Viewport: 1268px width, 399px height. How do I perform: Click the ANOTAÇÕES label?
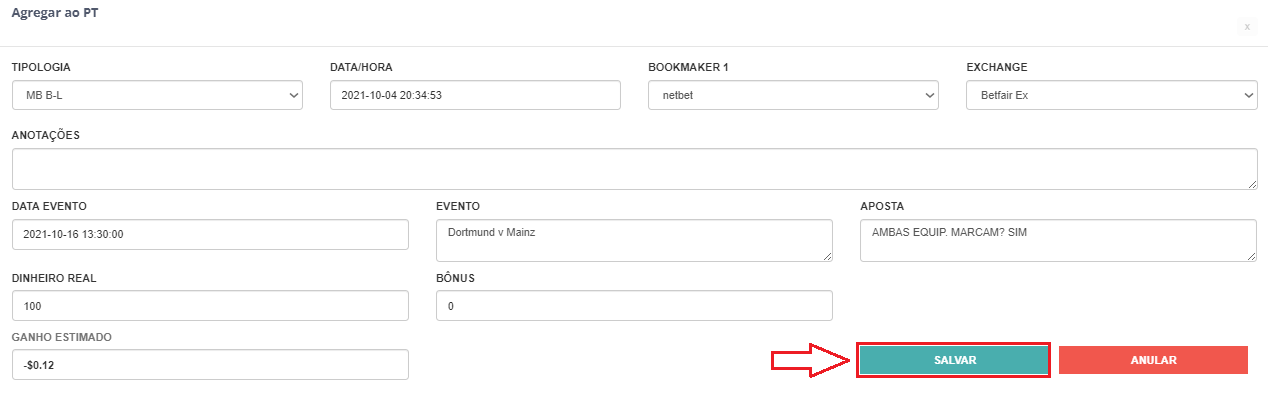(x=46, y=135)
